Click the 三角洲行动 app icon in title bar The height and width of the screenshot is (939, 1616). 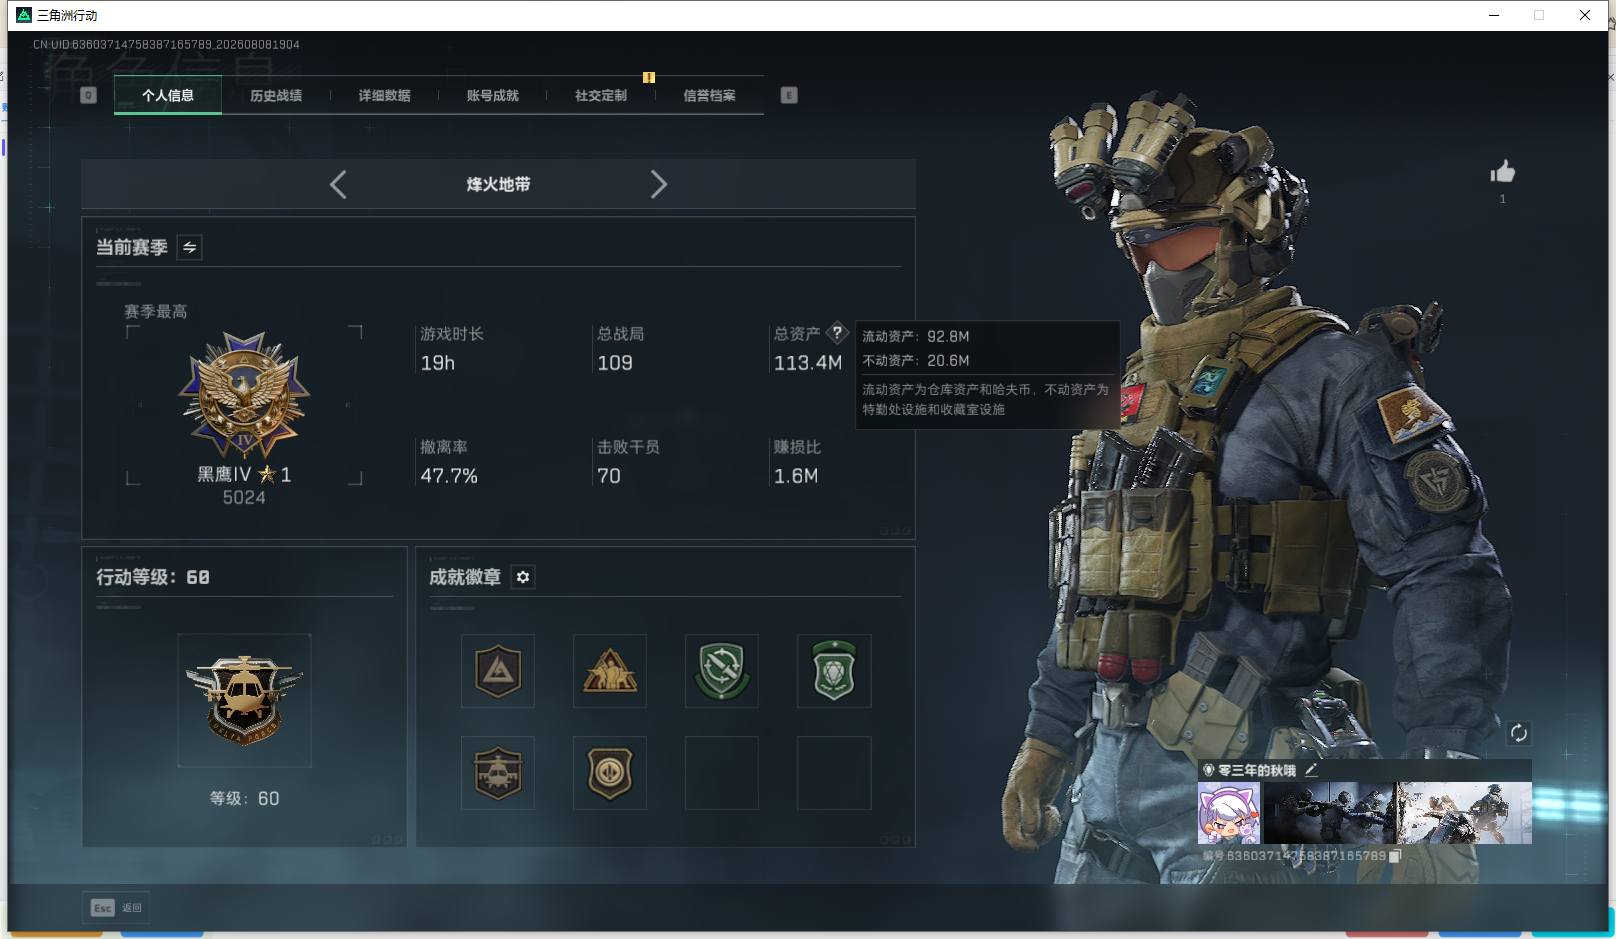(x=24, y=15)
